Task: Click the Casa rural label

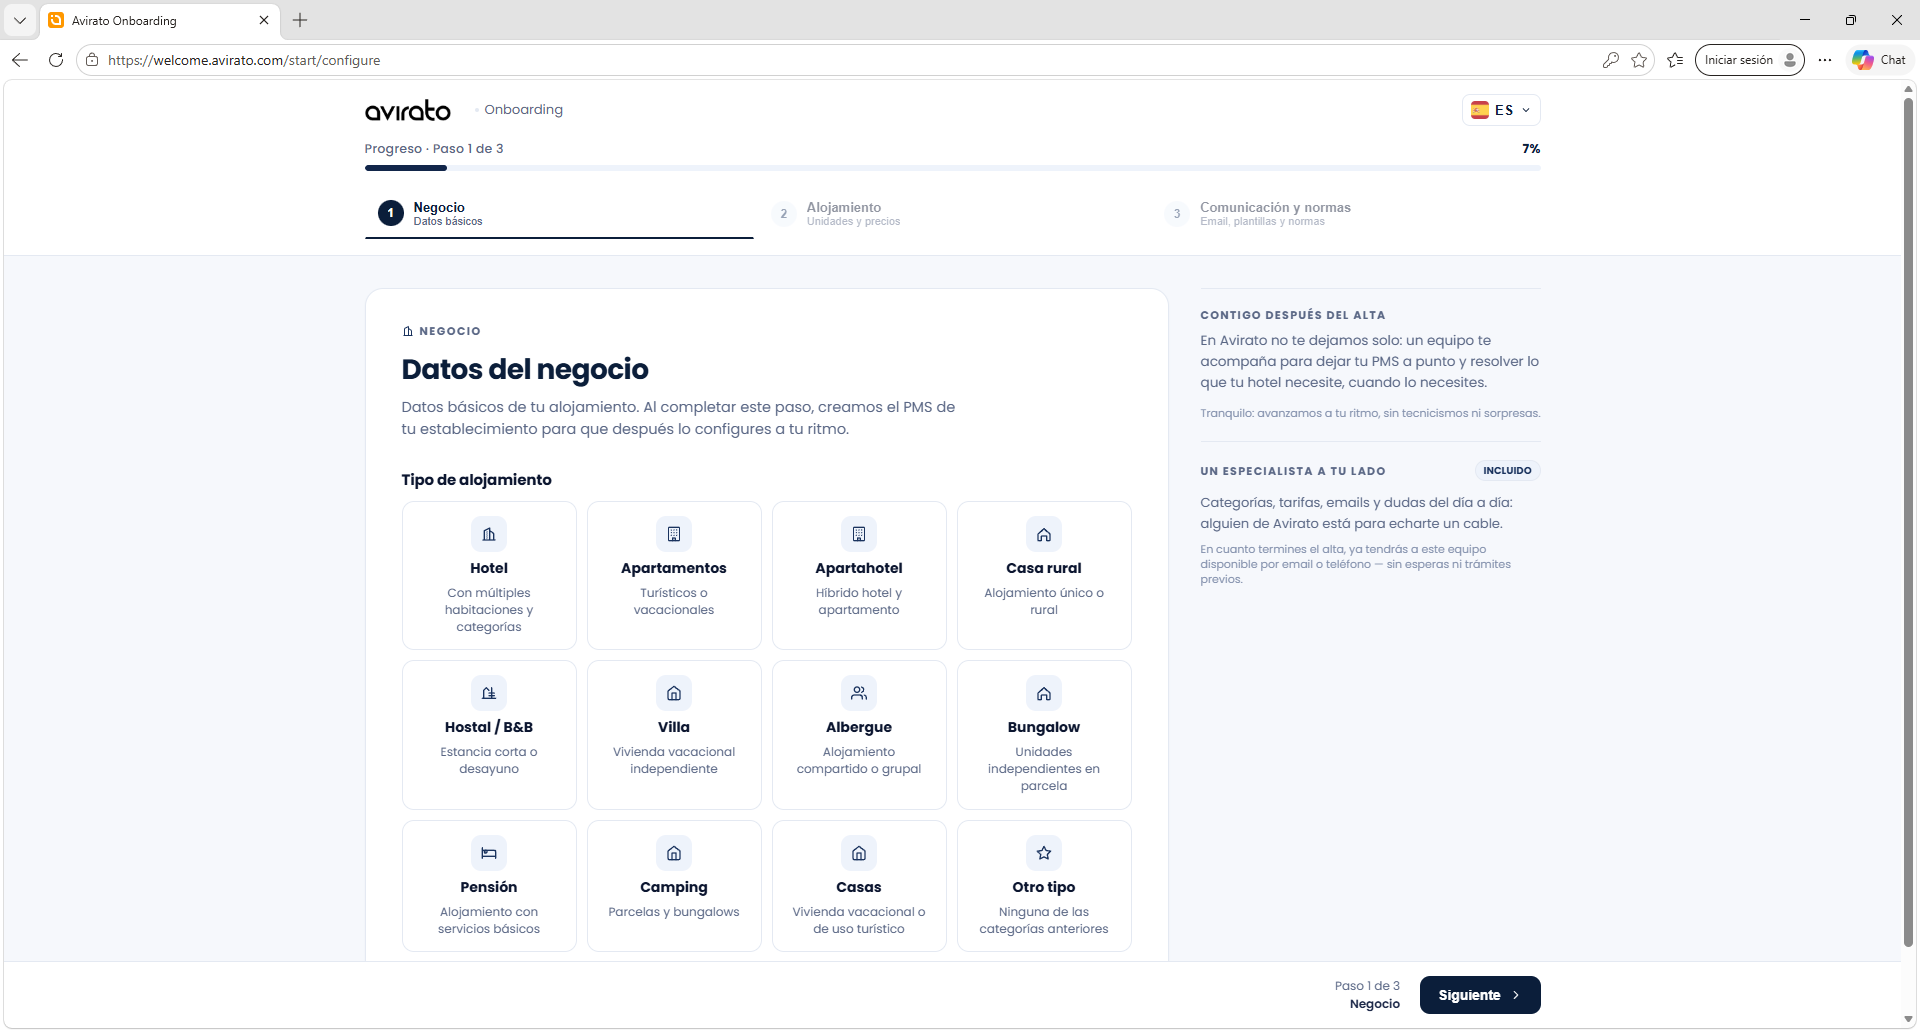Action: (1044, 568)
